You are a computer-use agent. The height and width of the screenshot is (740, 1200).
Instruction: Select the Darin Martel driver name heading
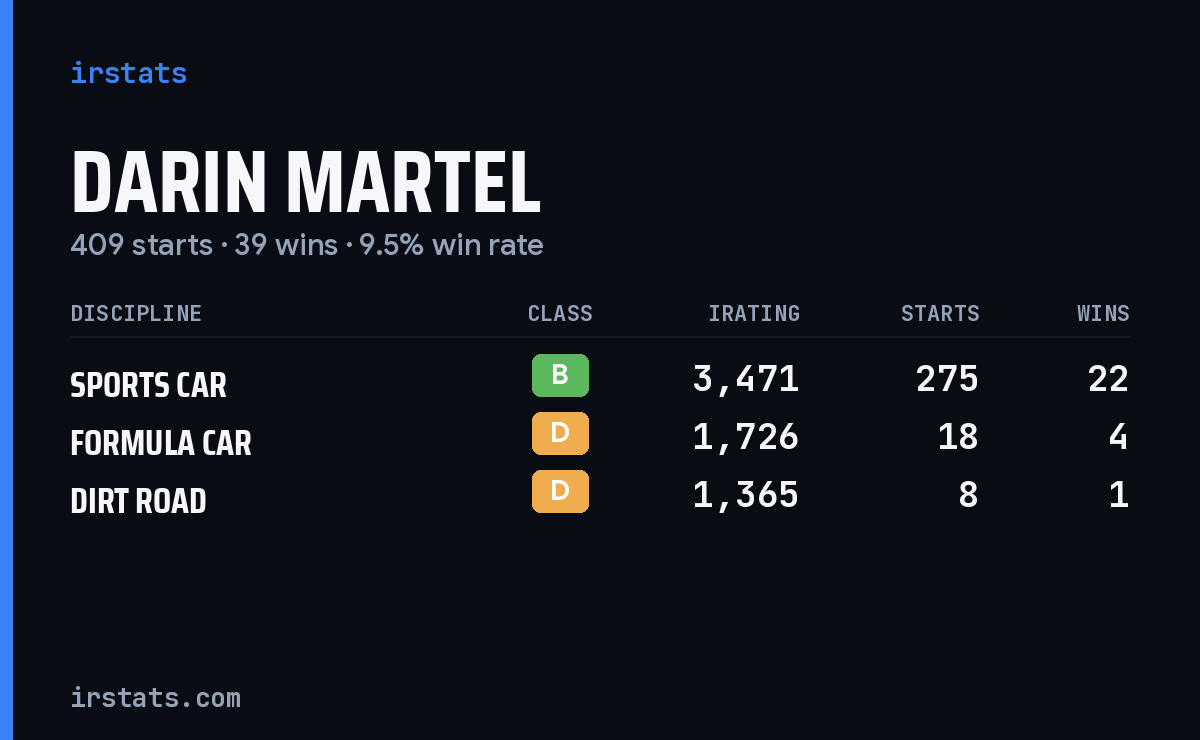click(x=305, y=183)
